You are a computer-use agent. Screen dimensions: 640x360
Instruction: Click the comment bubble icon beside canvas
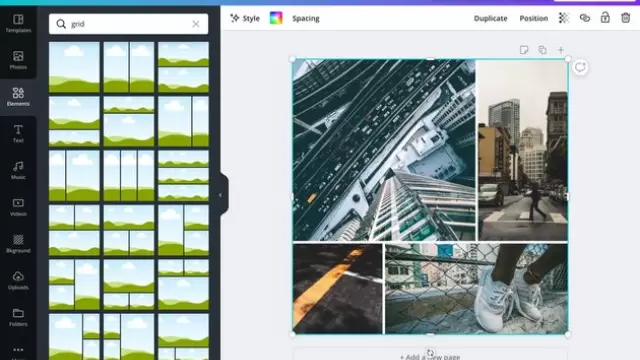tap(580, 67)
